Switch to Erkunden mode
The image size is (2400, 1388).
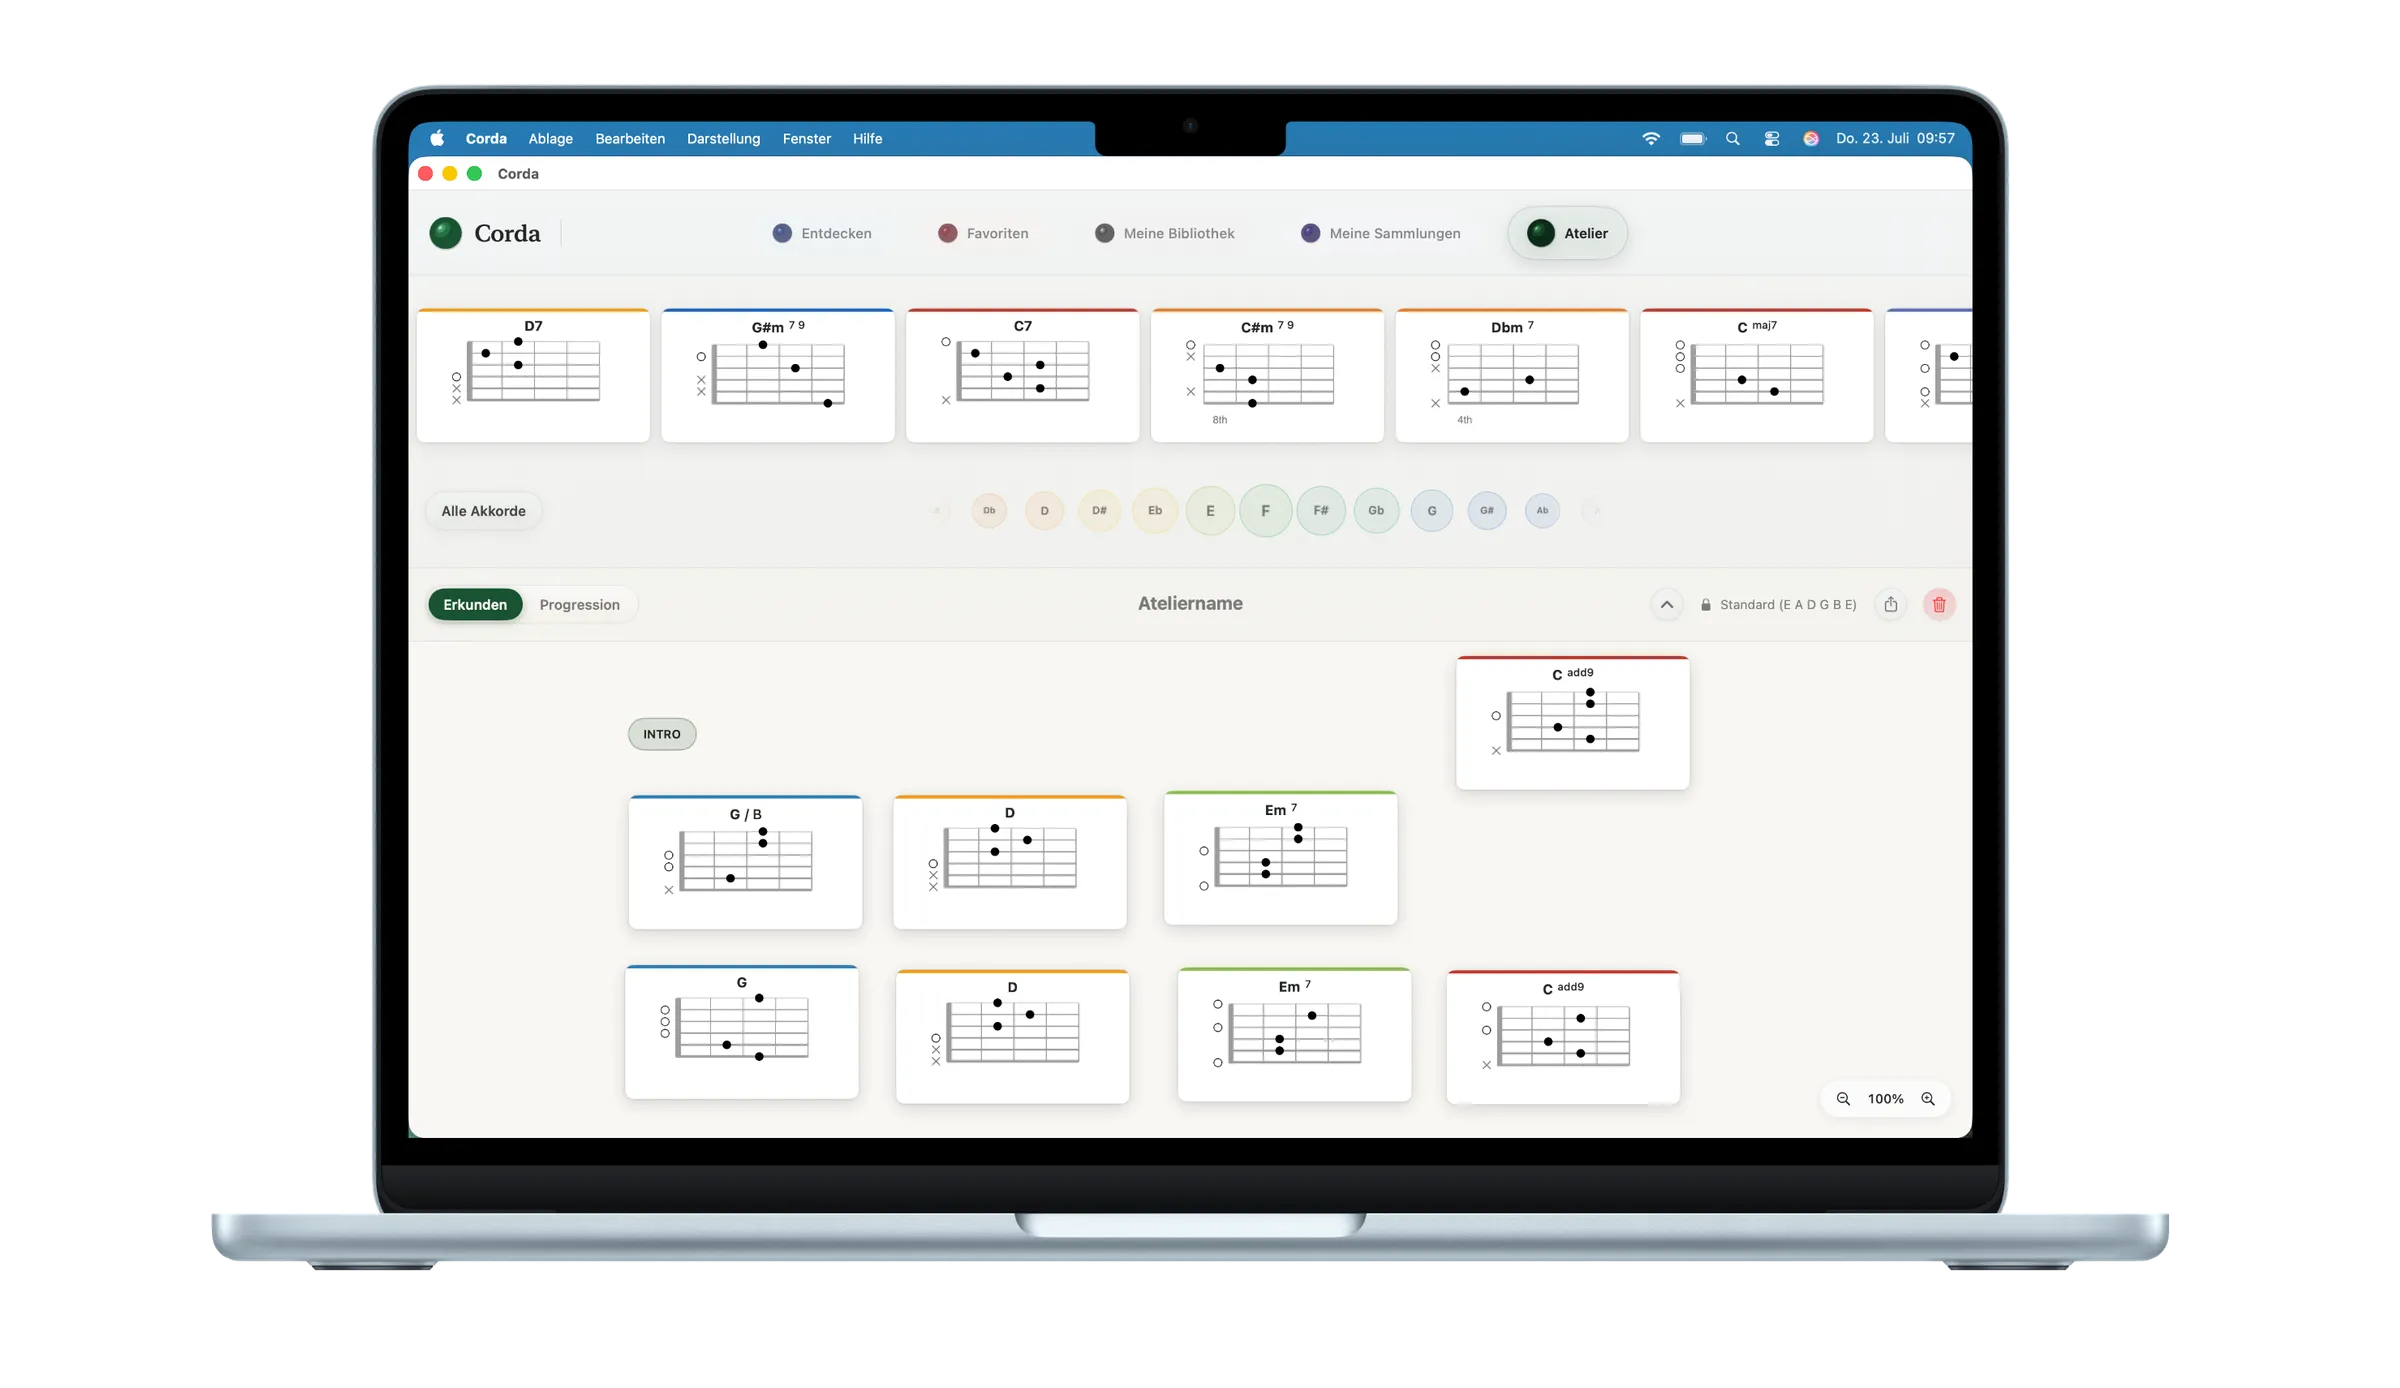(x=475, y=604)
